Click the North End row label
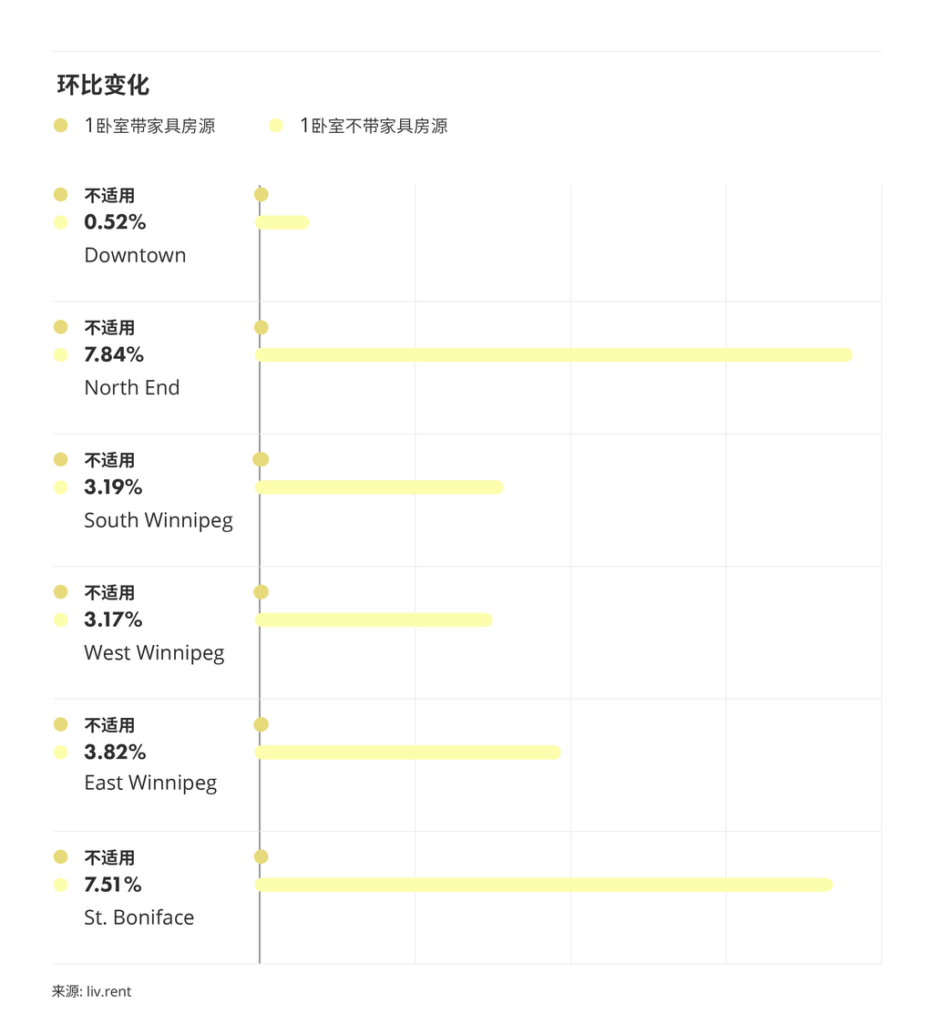 click(132, 387)
